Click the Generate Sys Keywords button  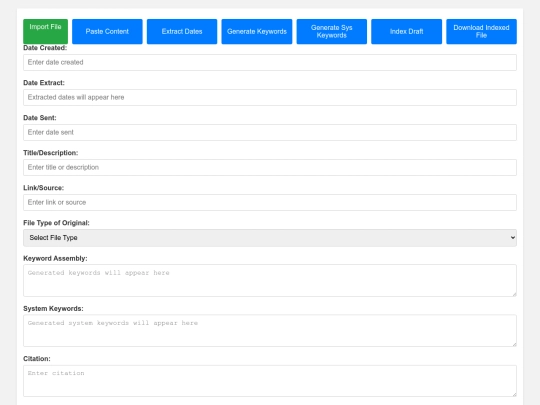(332, 31)
